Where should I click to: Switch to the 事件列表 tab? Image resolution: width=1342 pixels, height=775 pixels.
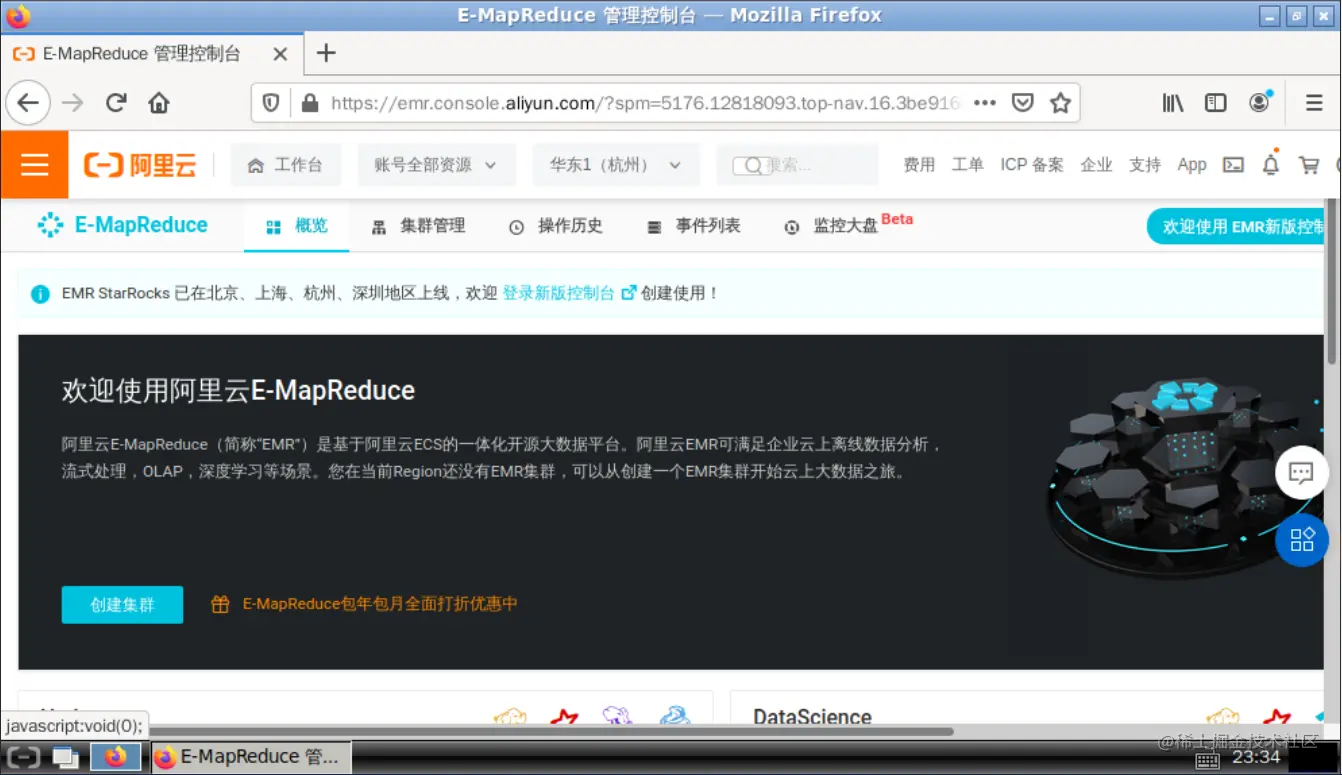pyautogui.click(x=694, y=226)
